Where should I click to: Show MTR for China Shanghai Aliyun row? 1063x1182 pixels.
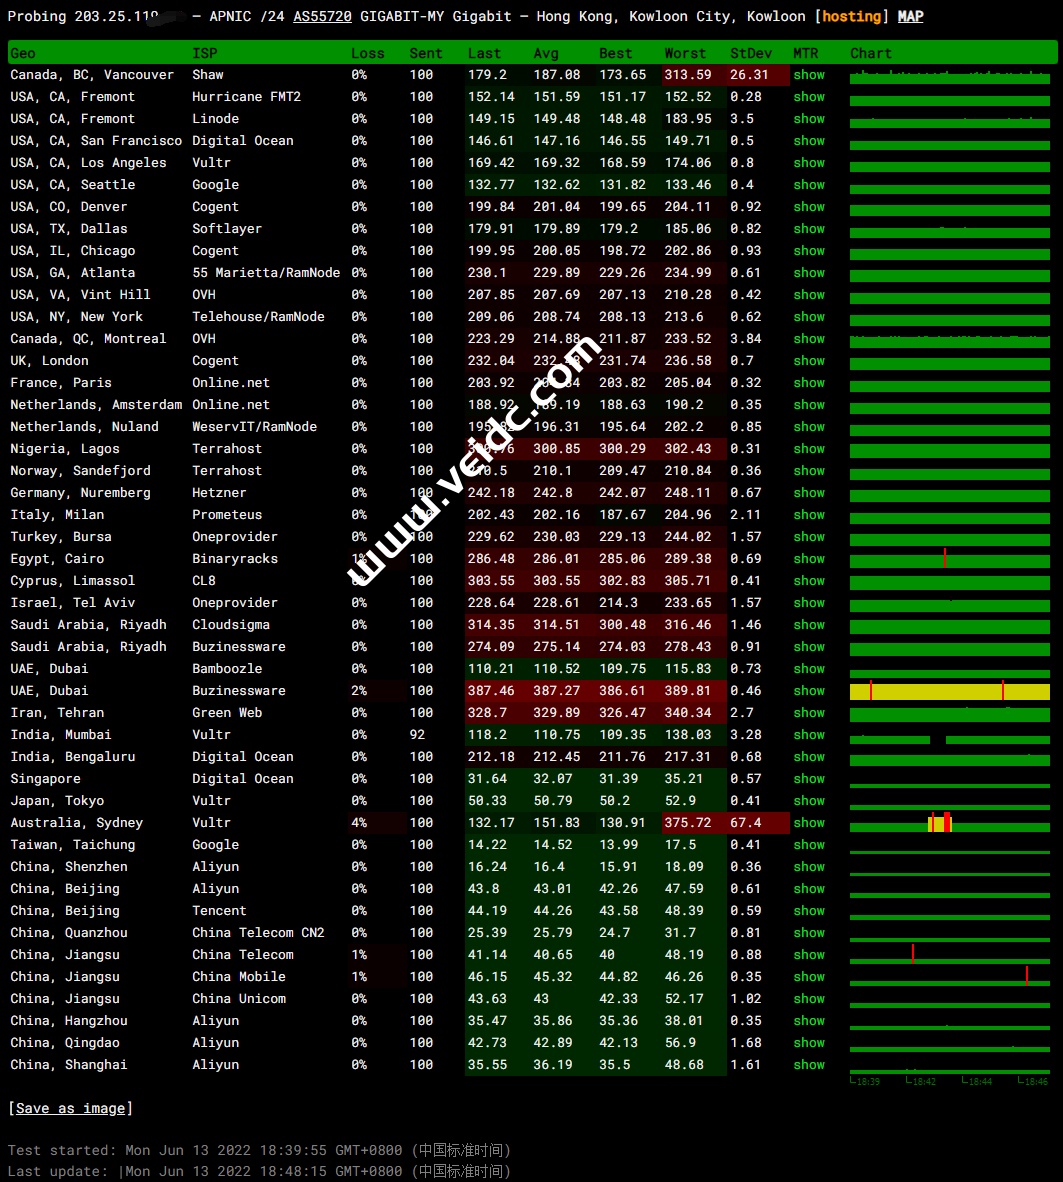[x=809, y=1065]
